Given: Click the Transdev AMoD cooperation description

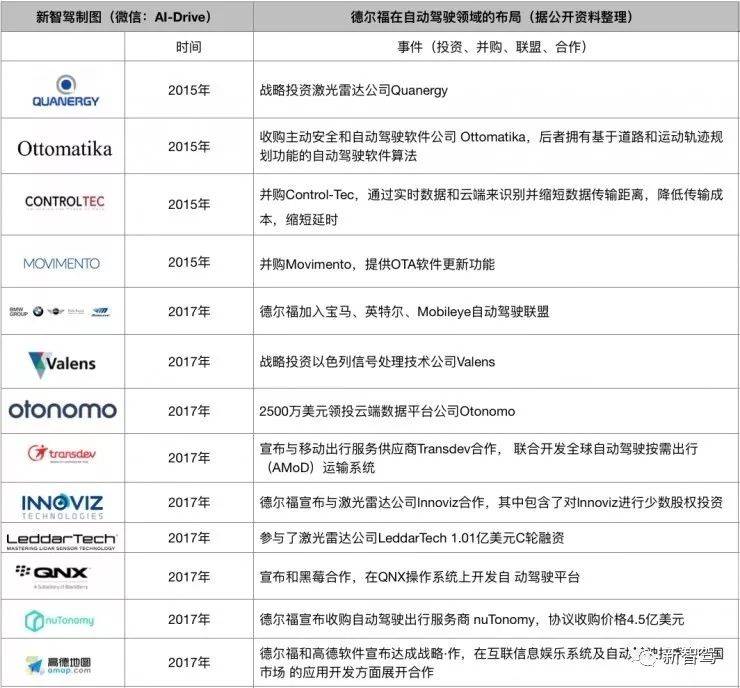Looking at the screenshot, I should [x=479, y=458].
